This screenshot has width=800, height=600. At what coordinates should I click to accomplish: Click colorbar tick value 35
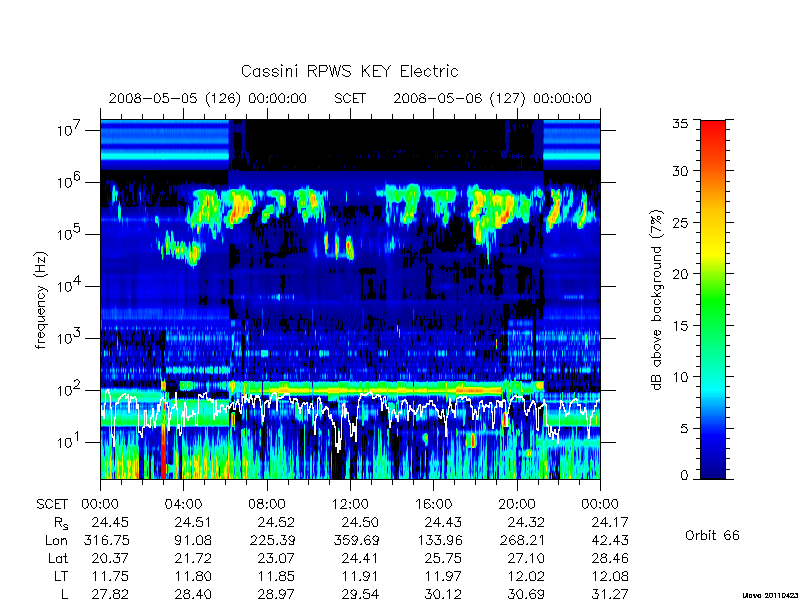[x=681, y=124]
